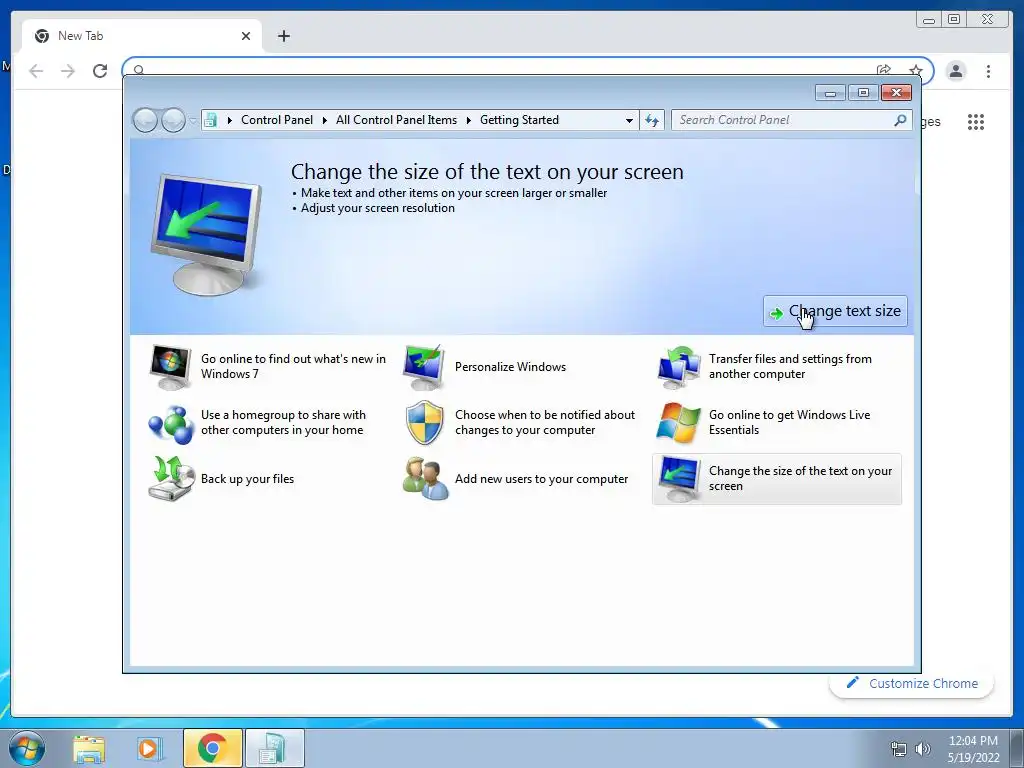Open Windows Explorer from the taskbar

tap(89, 749)
